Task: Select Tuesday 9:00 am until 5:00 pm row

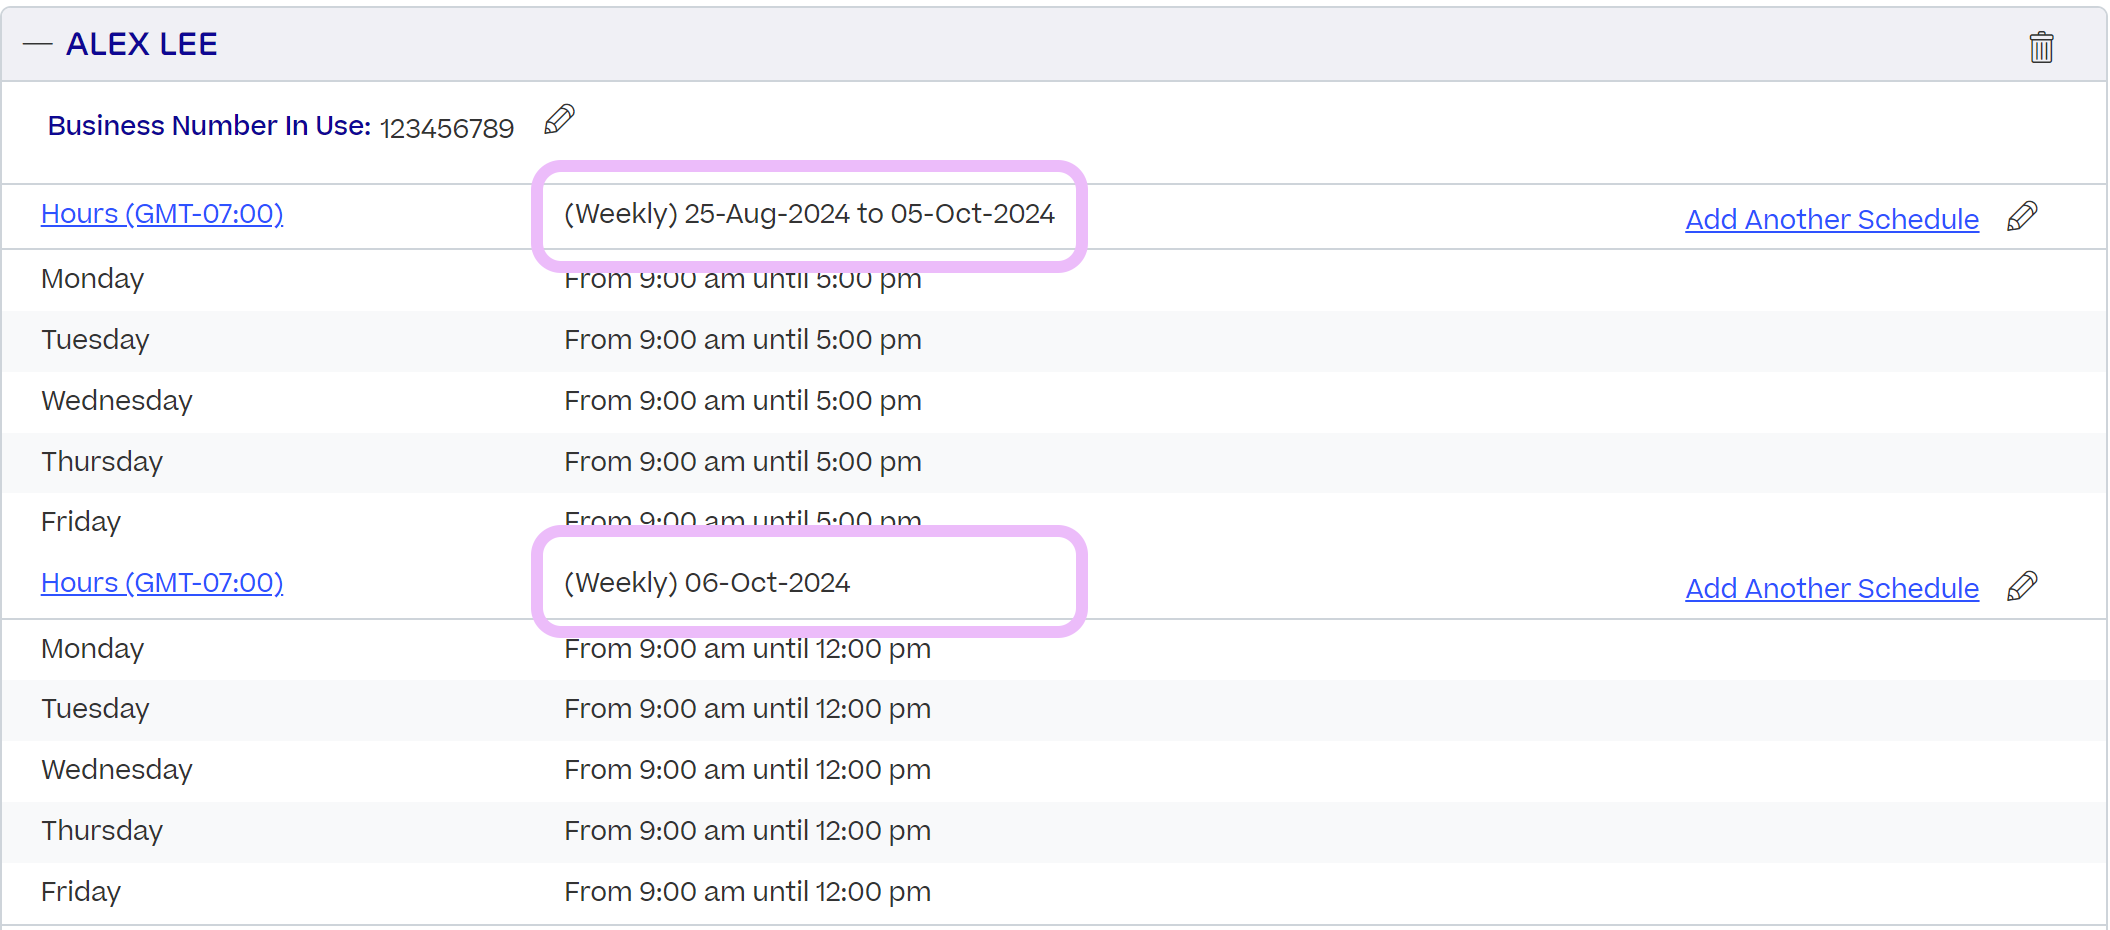Action: coord(1054,341)
